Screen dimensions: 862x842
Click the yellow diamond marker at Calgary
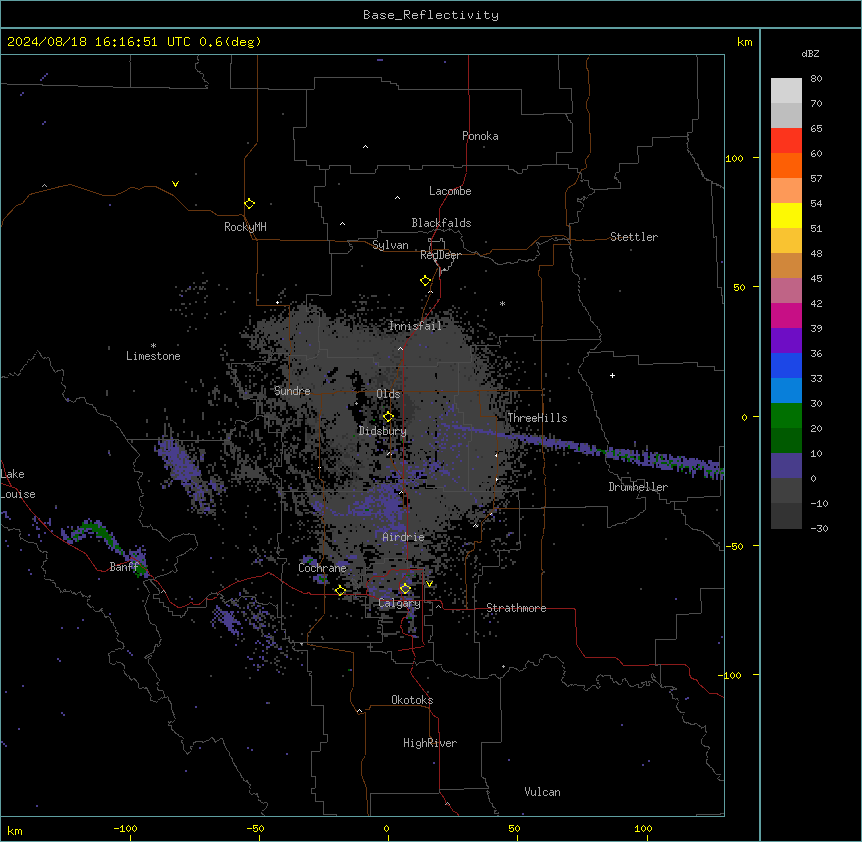pos(405,589)
